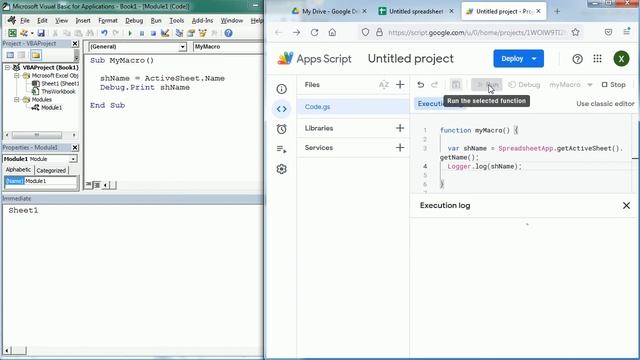This screenshot has width=640, height=360.
Task: Open Triggers clock icon in Apps Script sidebar
Action: click(x=282, y=129)
